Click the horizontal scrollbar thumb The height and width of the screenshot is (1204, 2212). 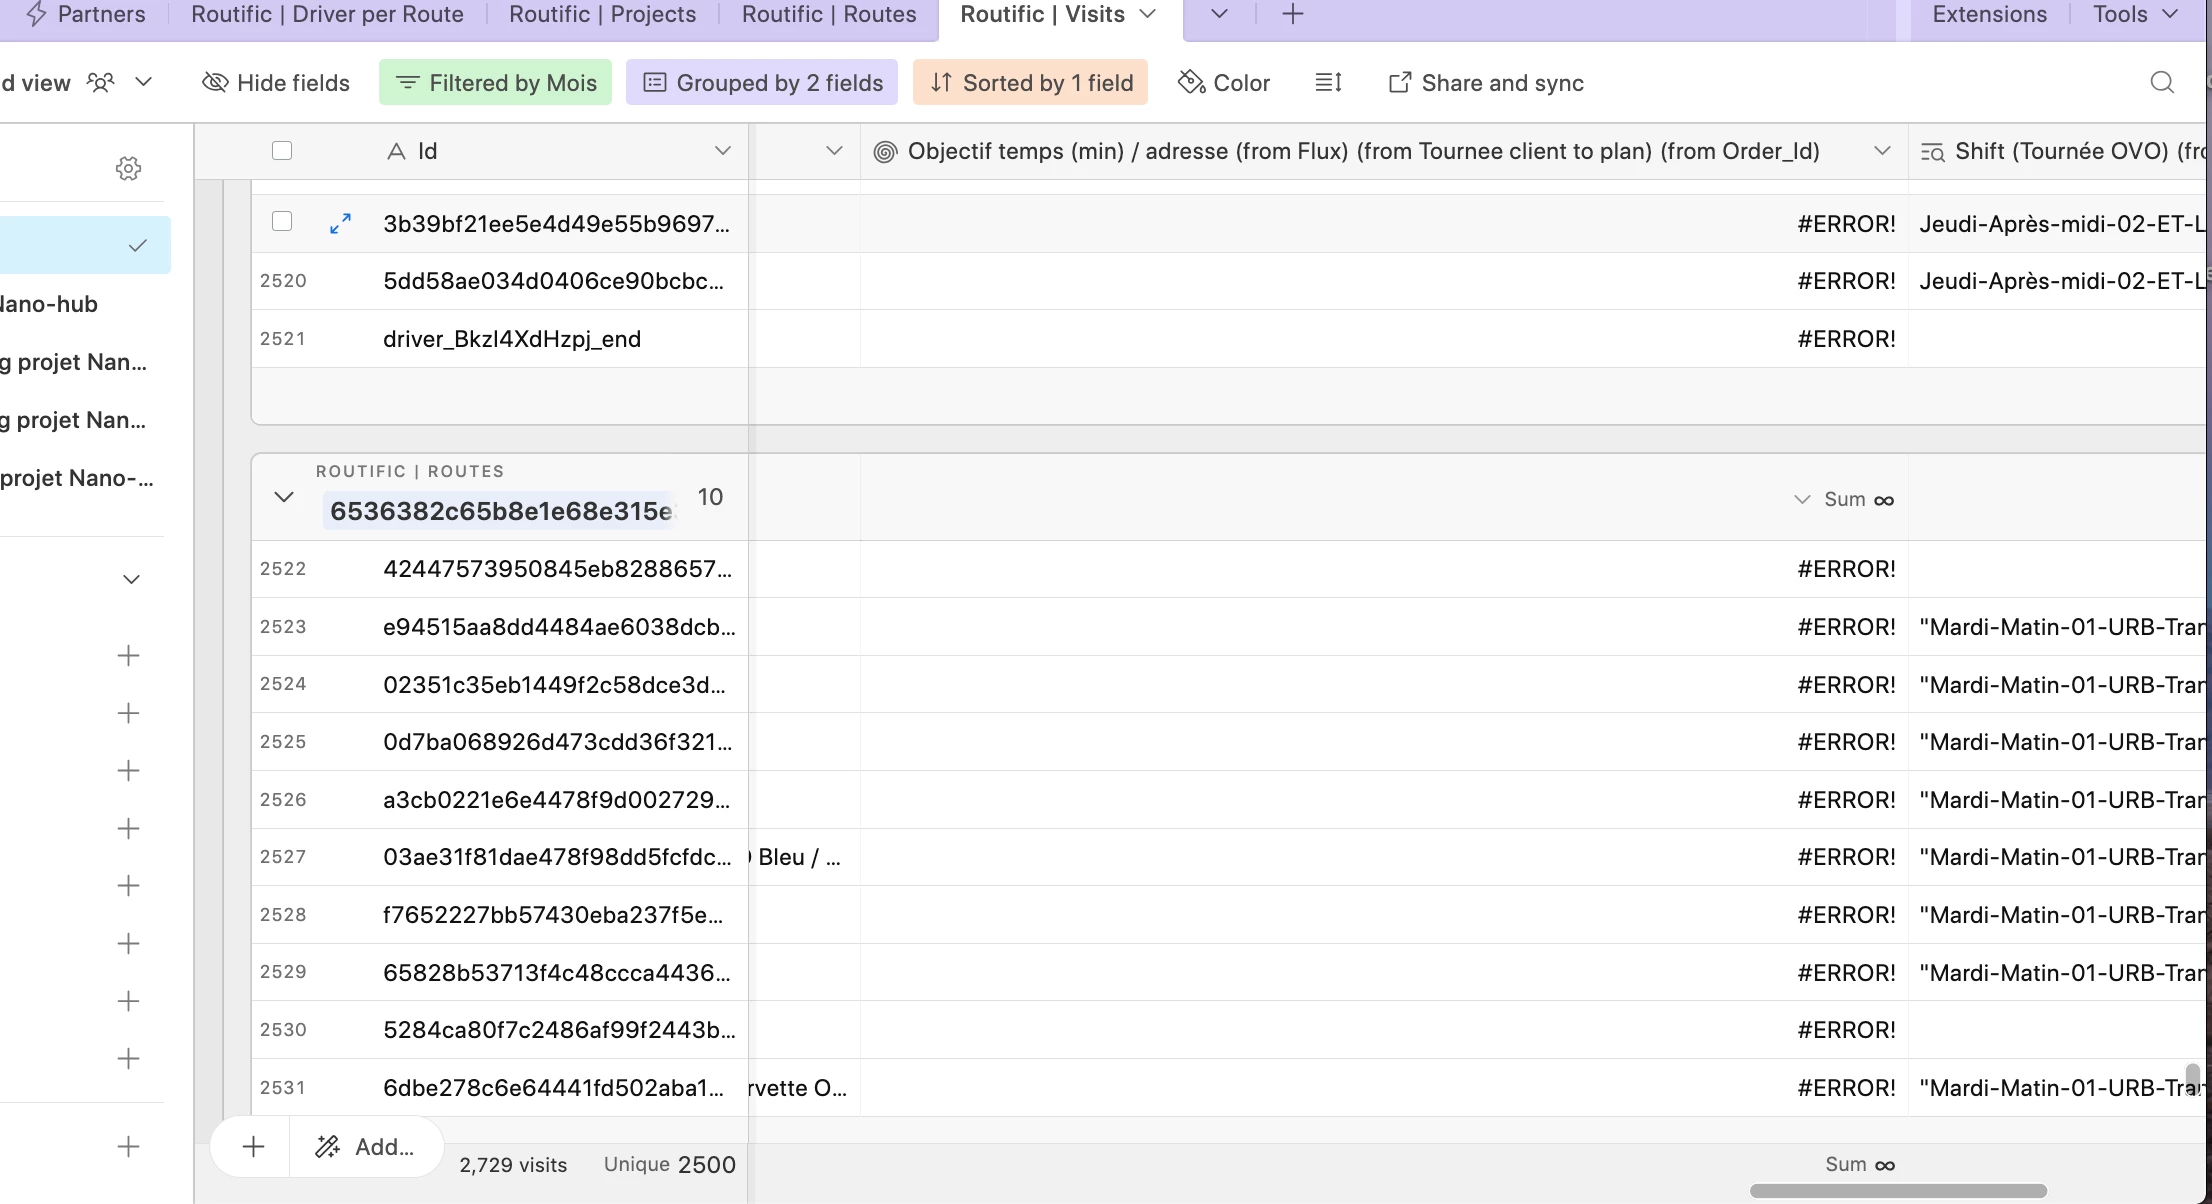pos(1897,1191)
